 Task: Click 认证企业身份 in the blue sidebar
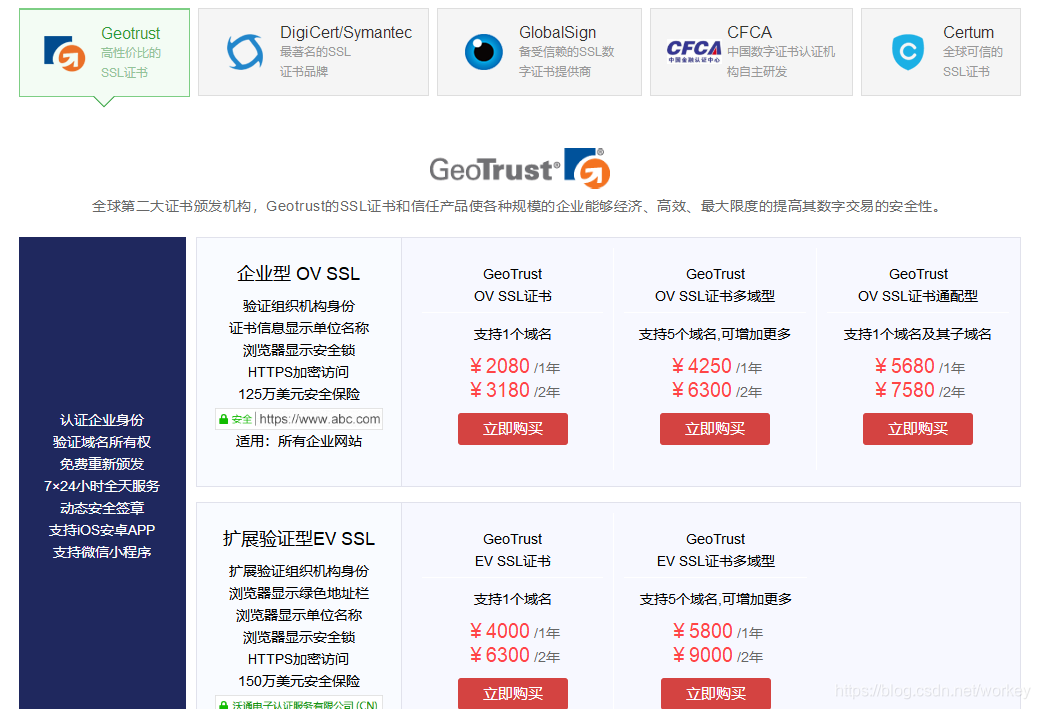[x=102, y=420]
